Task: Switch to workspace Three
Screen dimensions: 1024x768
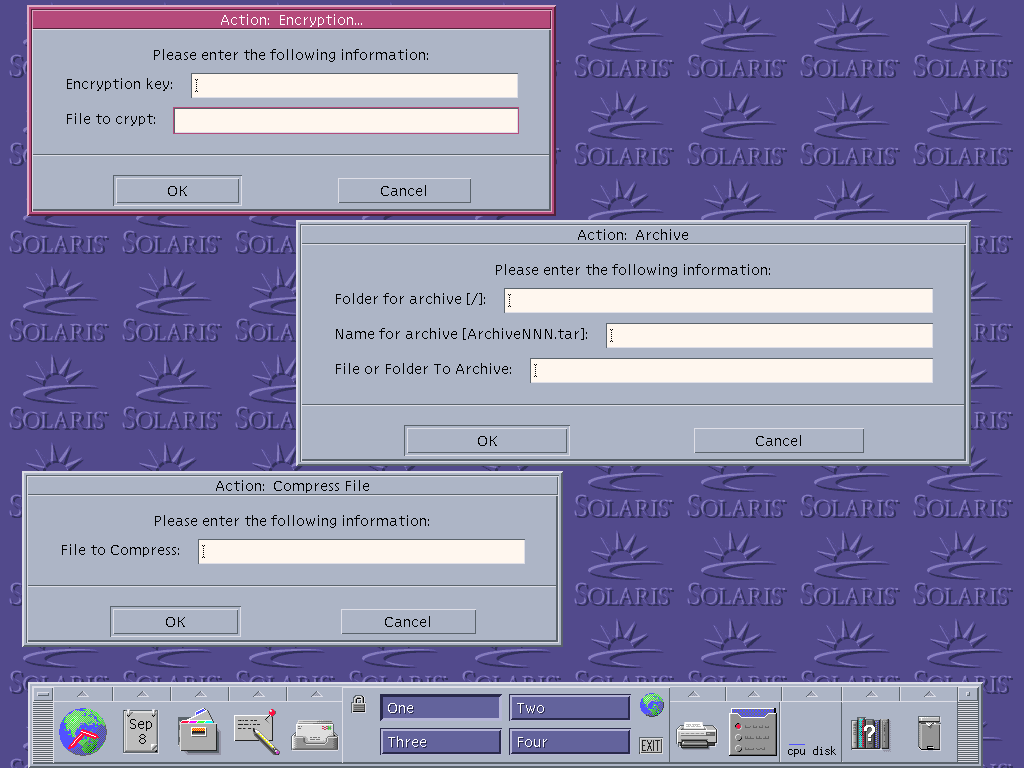Action: pos(441,742)
